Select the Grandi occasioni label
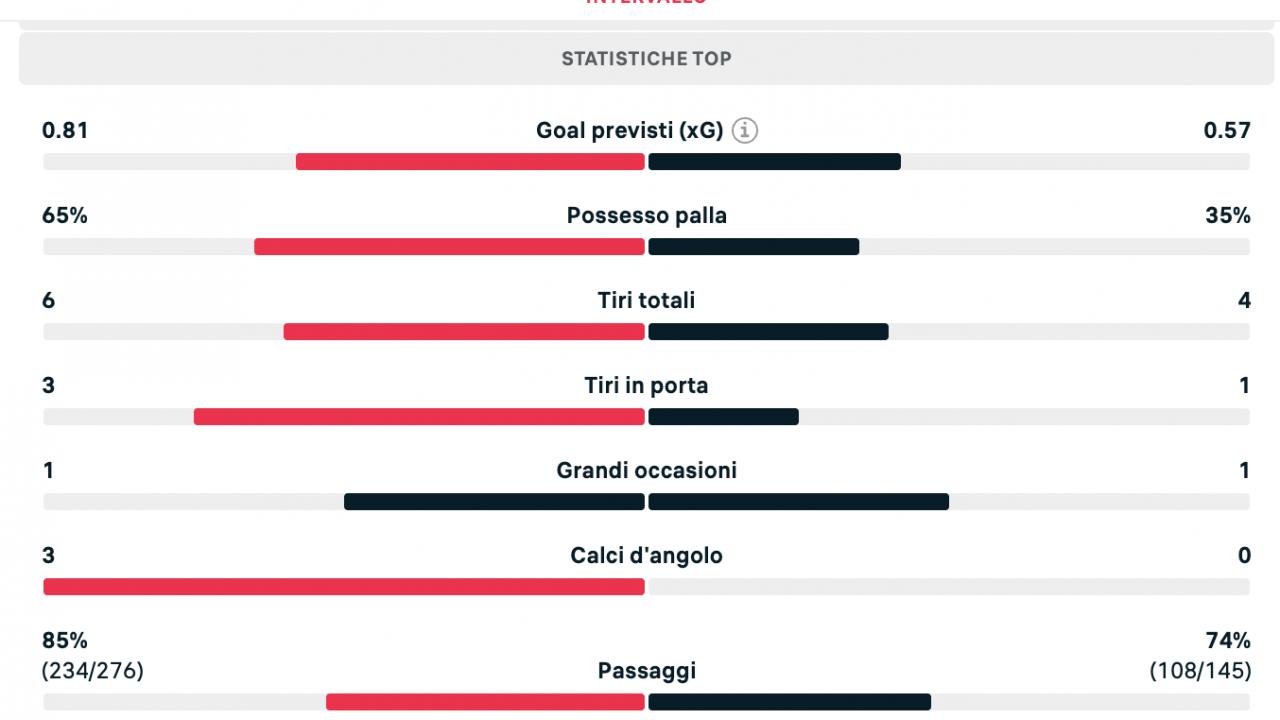Screen dimensions: 1280x720 pos(646,470)
